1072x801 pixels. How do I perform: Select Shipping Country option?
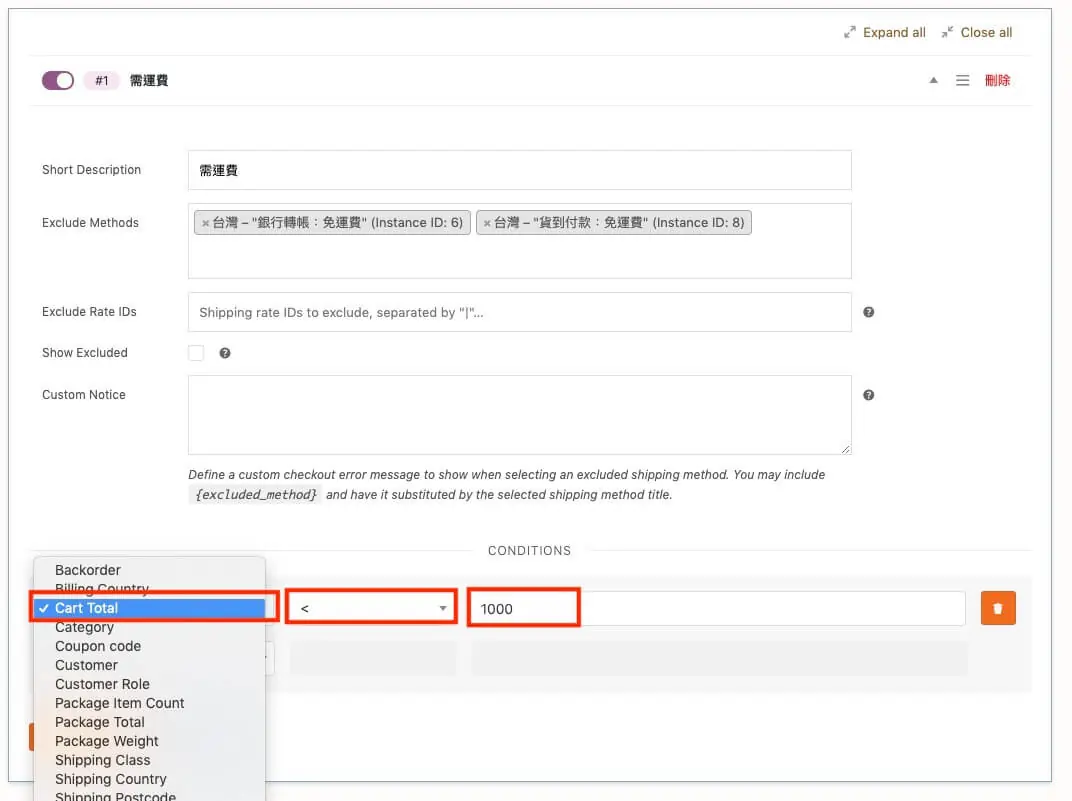click(x=149, y=780)
